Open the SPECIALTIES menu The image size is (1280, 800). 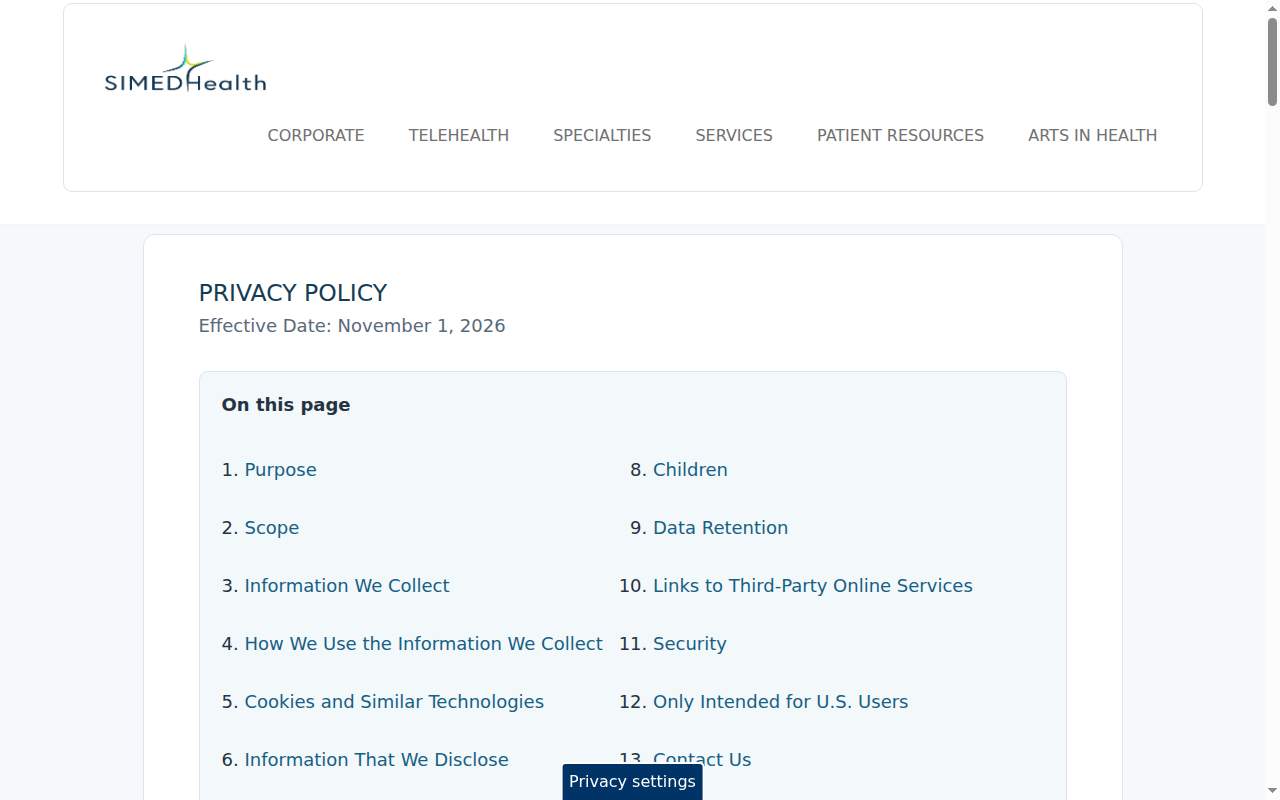(x=602, y=135)
